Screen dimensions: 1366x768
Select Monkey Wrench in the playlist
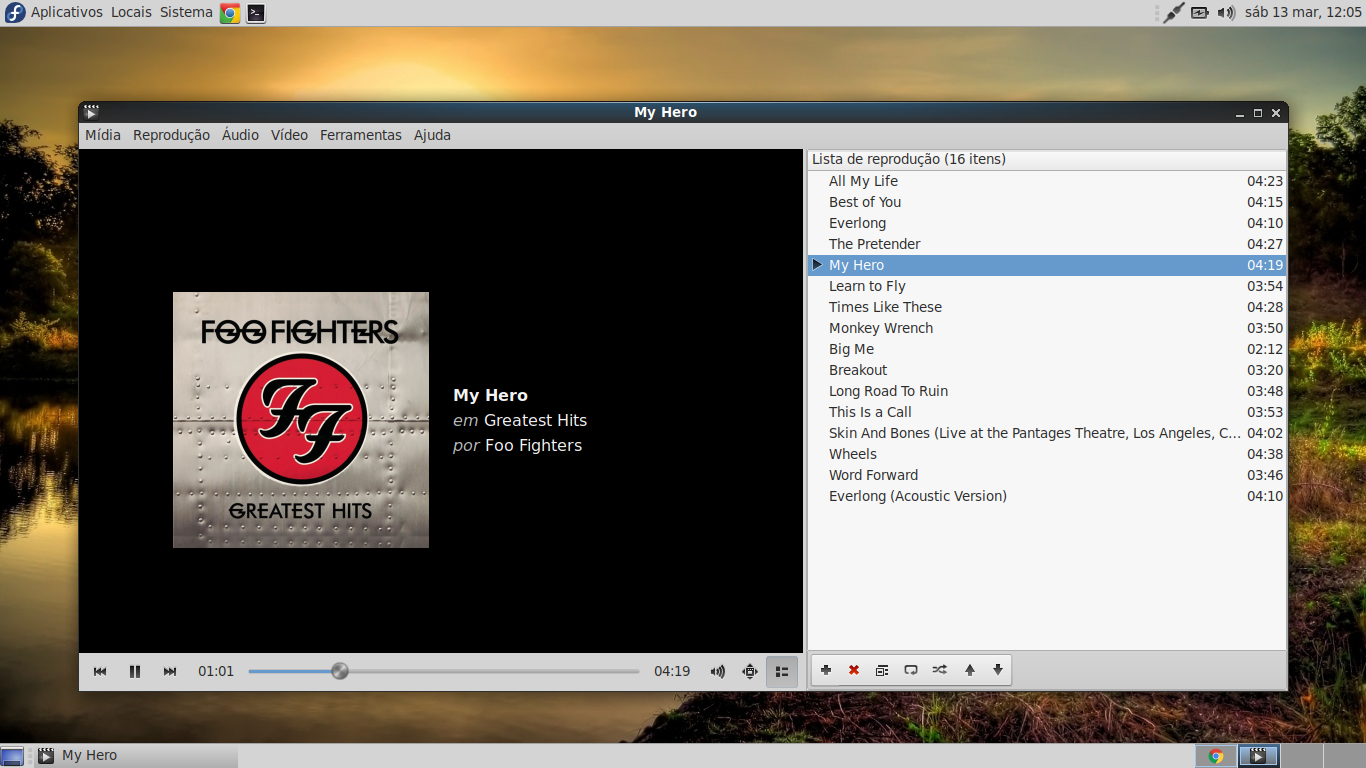(x=1047, y=328)
